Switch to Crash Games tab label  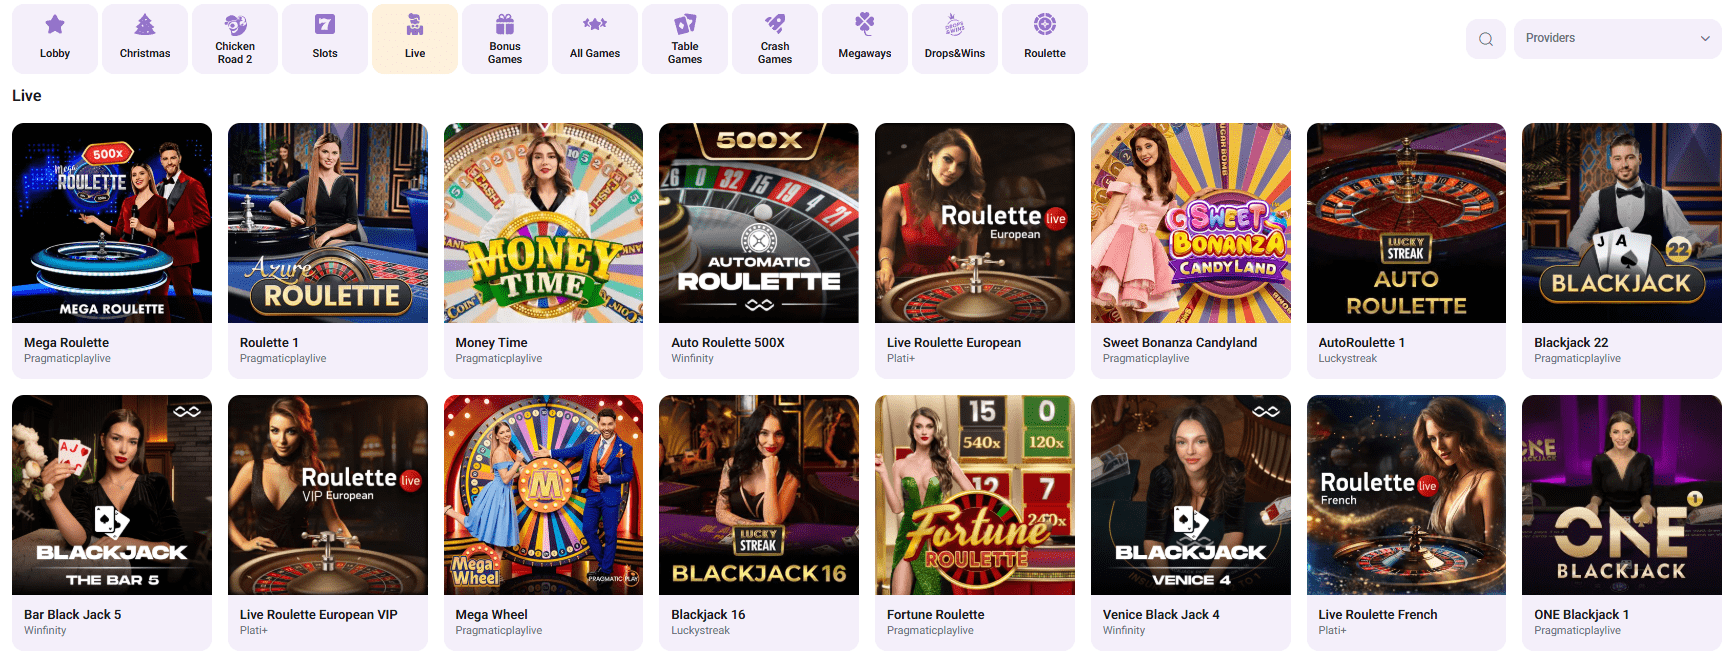775,53
